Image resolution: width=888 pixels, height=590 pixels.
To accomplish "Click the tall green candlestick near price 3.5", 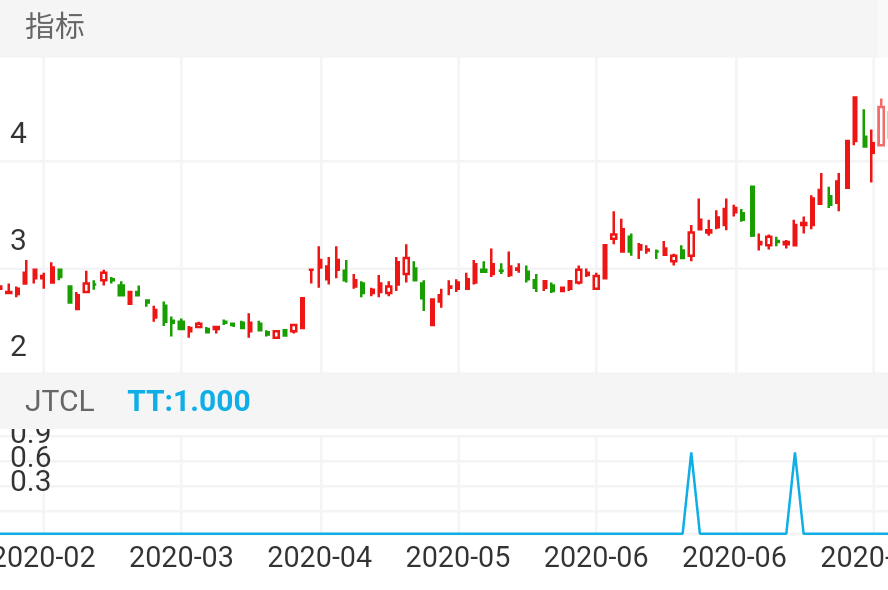I will [752, 211].
